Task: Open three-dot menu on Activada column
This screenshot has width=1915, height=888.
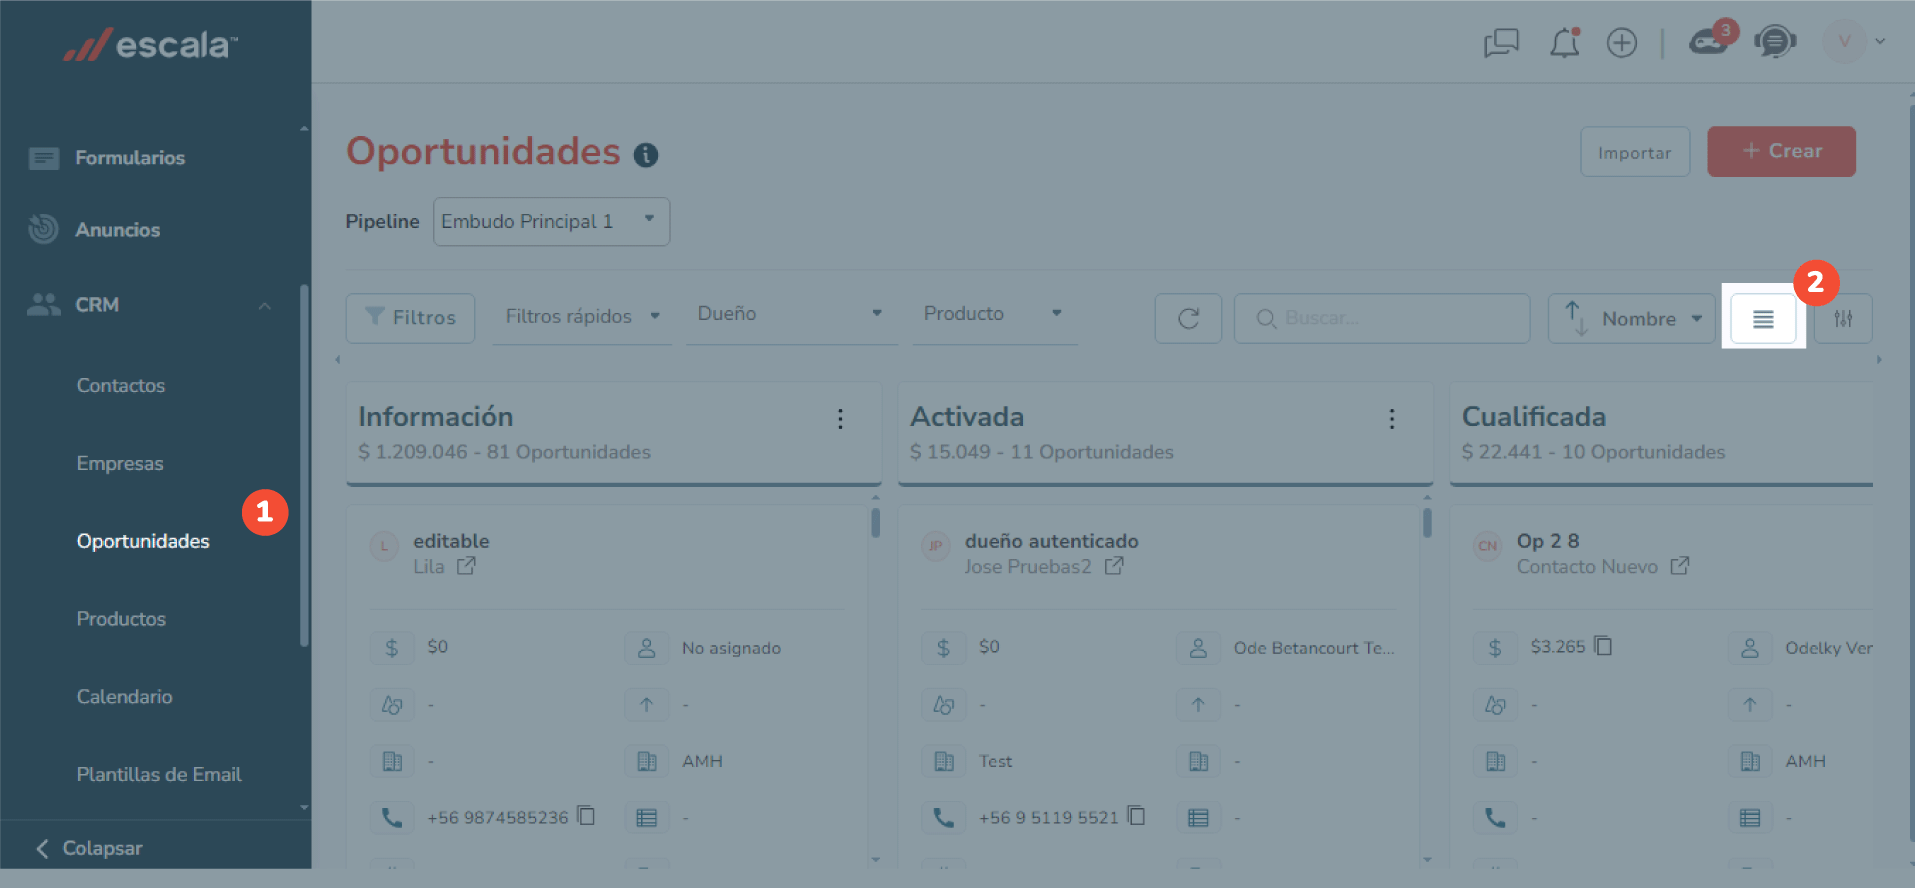Action: click(1391, 419)
